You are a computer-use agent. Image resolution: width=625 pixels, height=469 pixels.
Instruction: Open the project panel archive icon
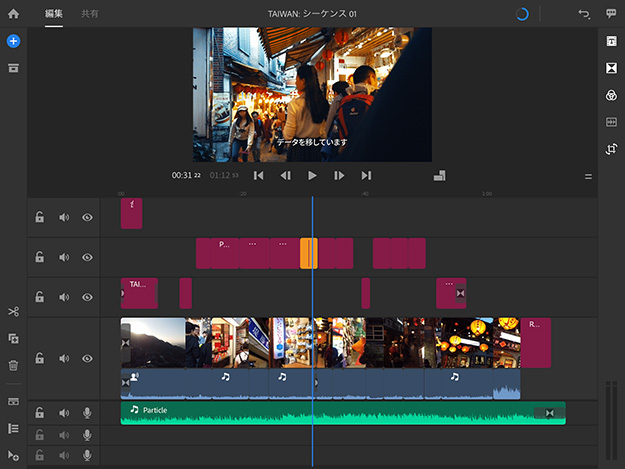pyautogui.click(x=13, y=68)
